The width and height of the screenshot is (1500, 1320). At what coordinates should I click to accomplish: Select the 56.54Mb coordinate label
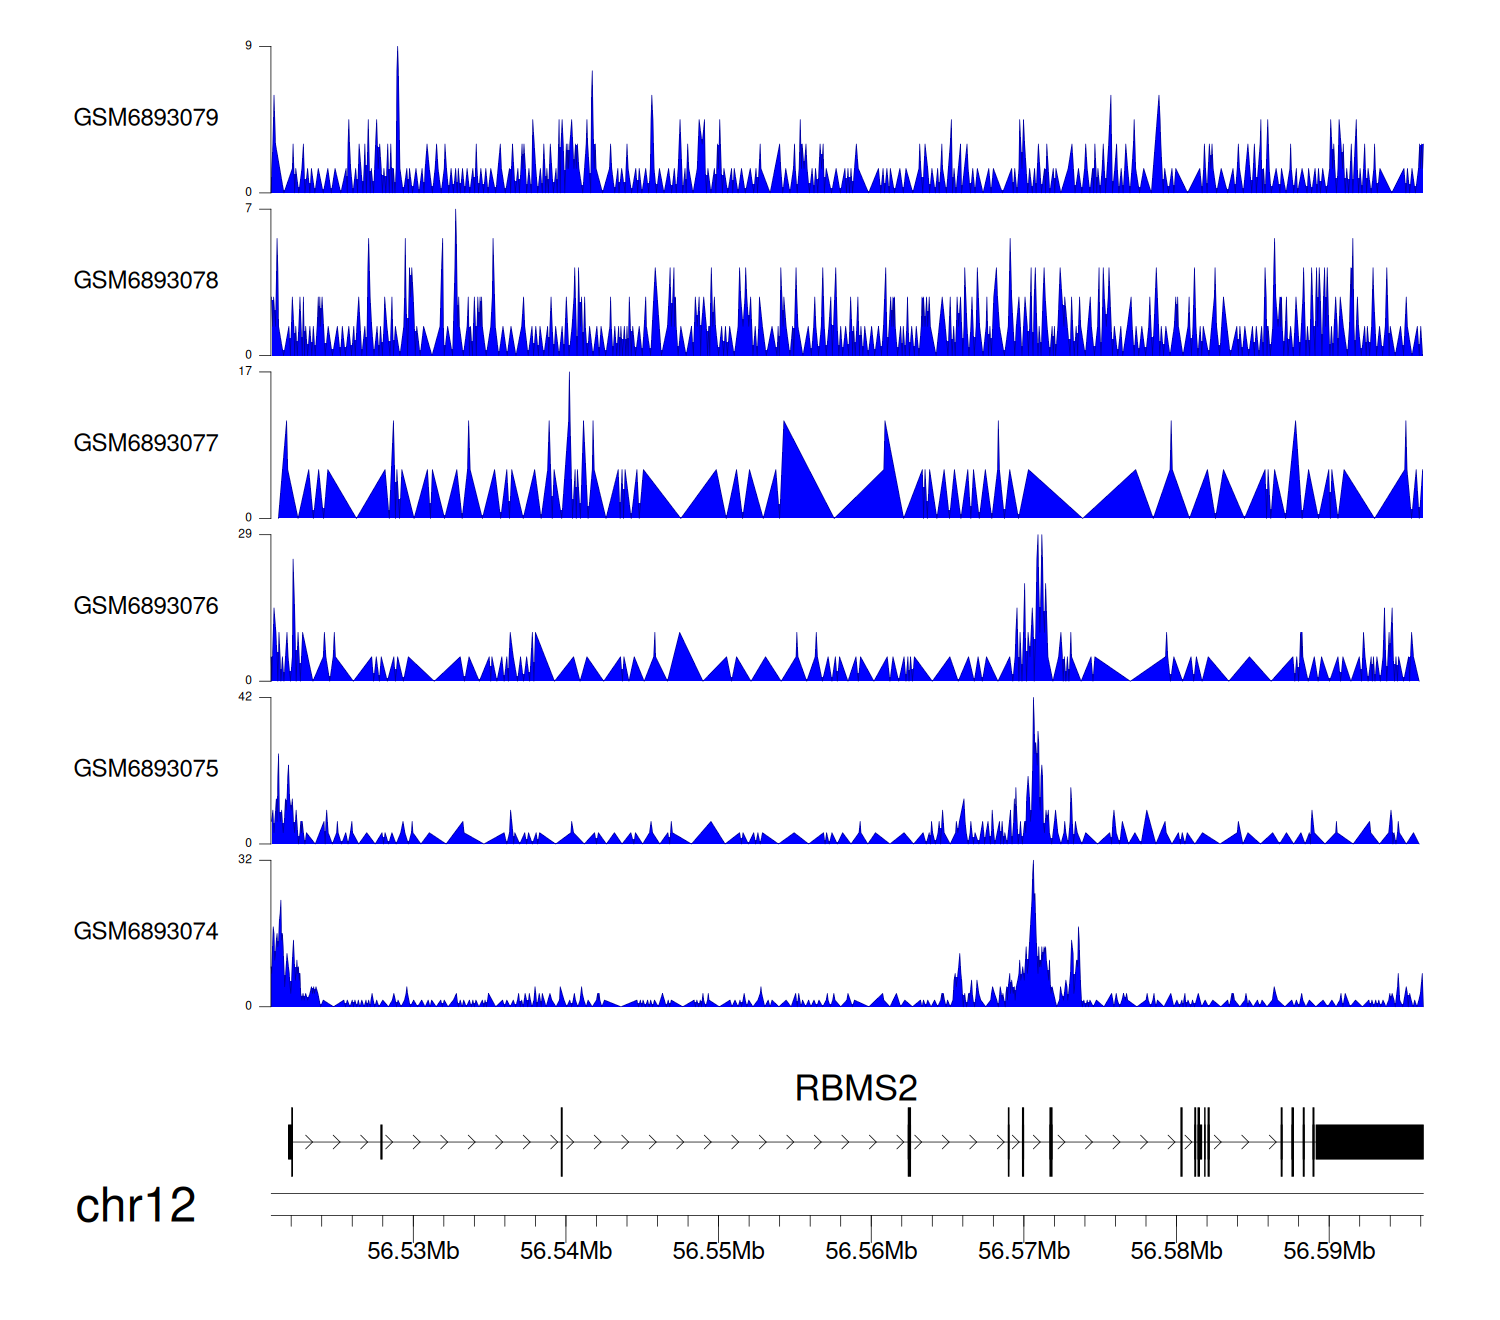click(x=566, y=1251)
